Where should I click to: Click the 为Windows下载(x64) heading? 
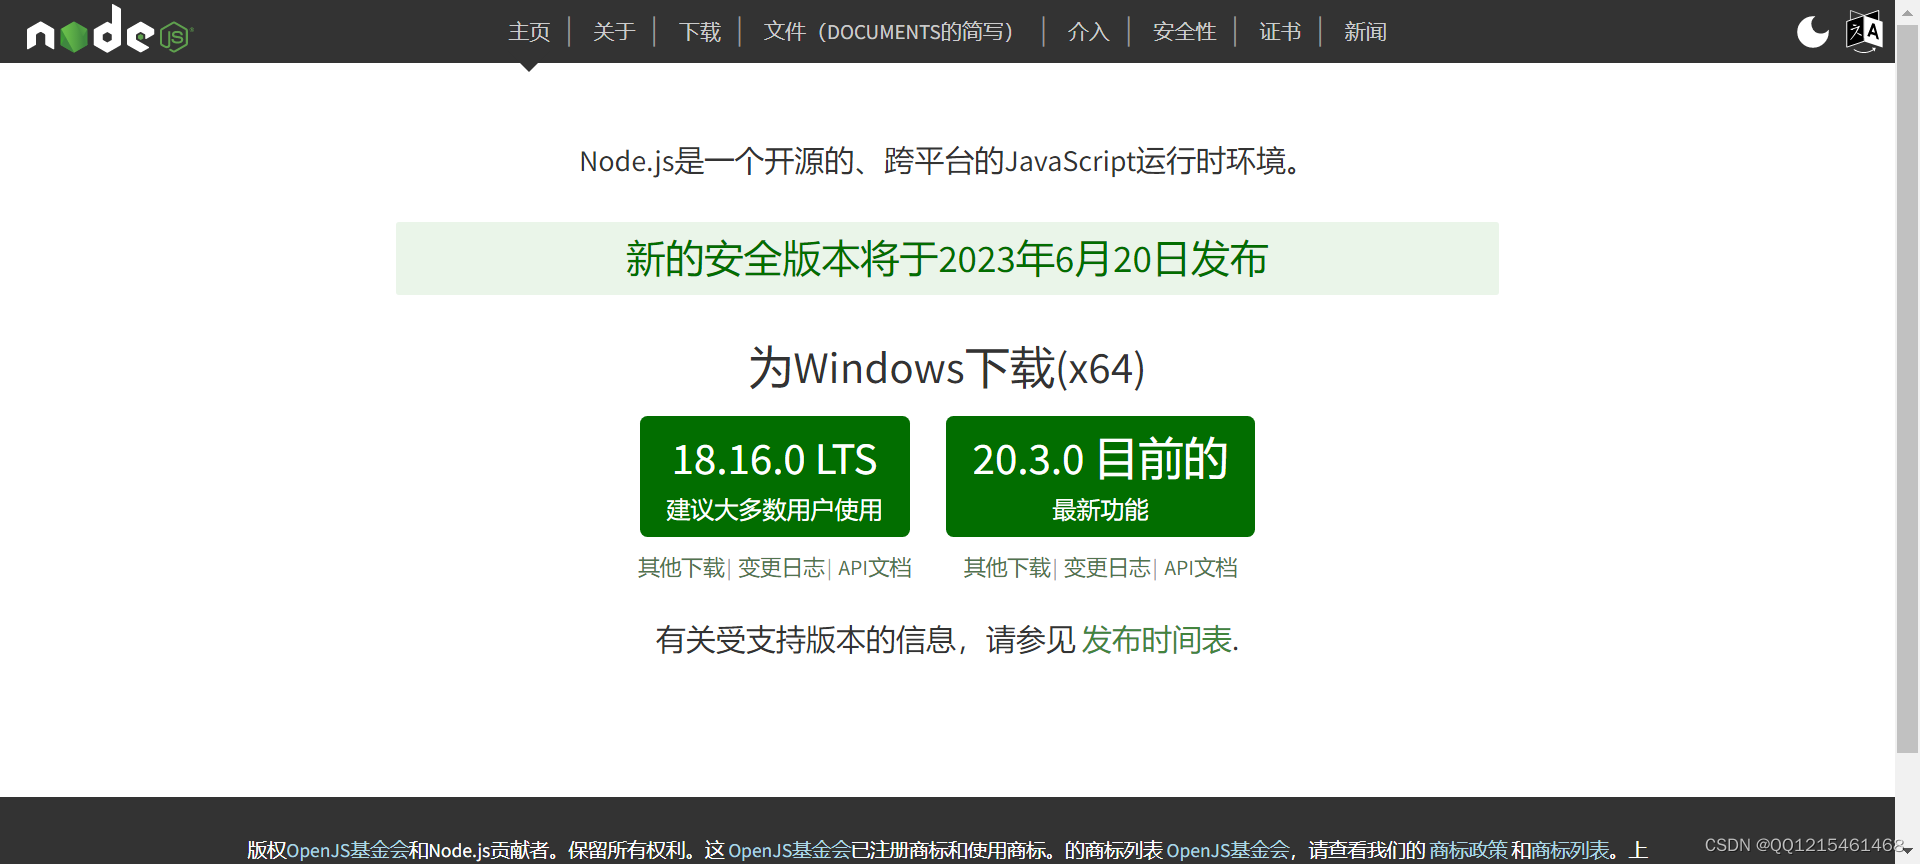(x=947, y=368)
